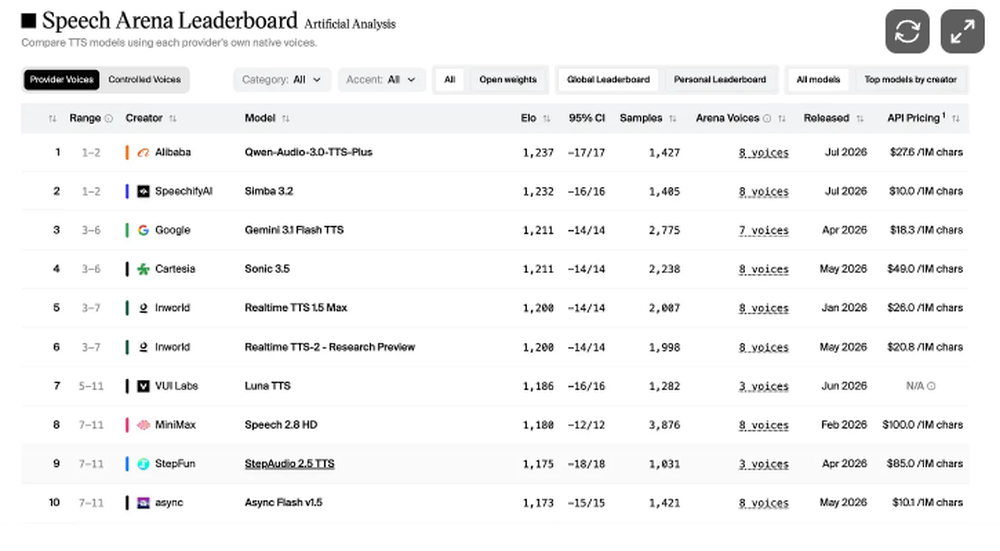Click the Cartesia creator logo
The width and height of the screenshot is (1000, 551).
click(143, 269)
